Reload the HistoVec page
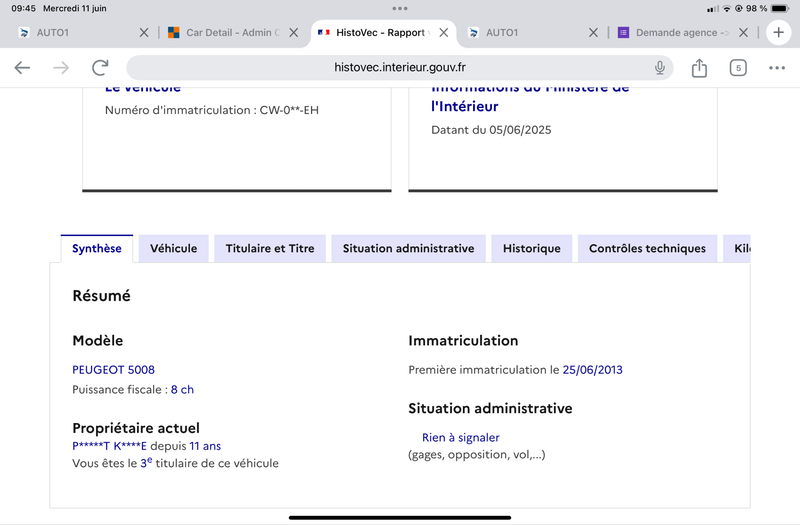The image size is (800, 525). click(x=100, y=67)
